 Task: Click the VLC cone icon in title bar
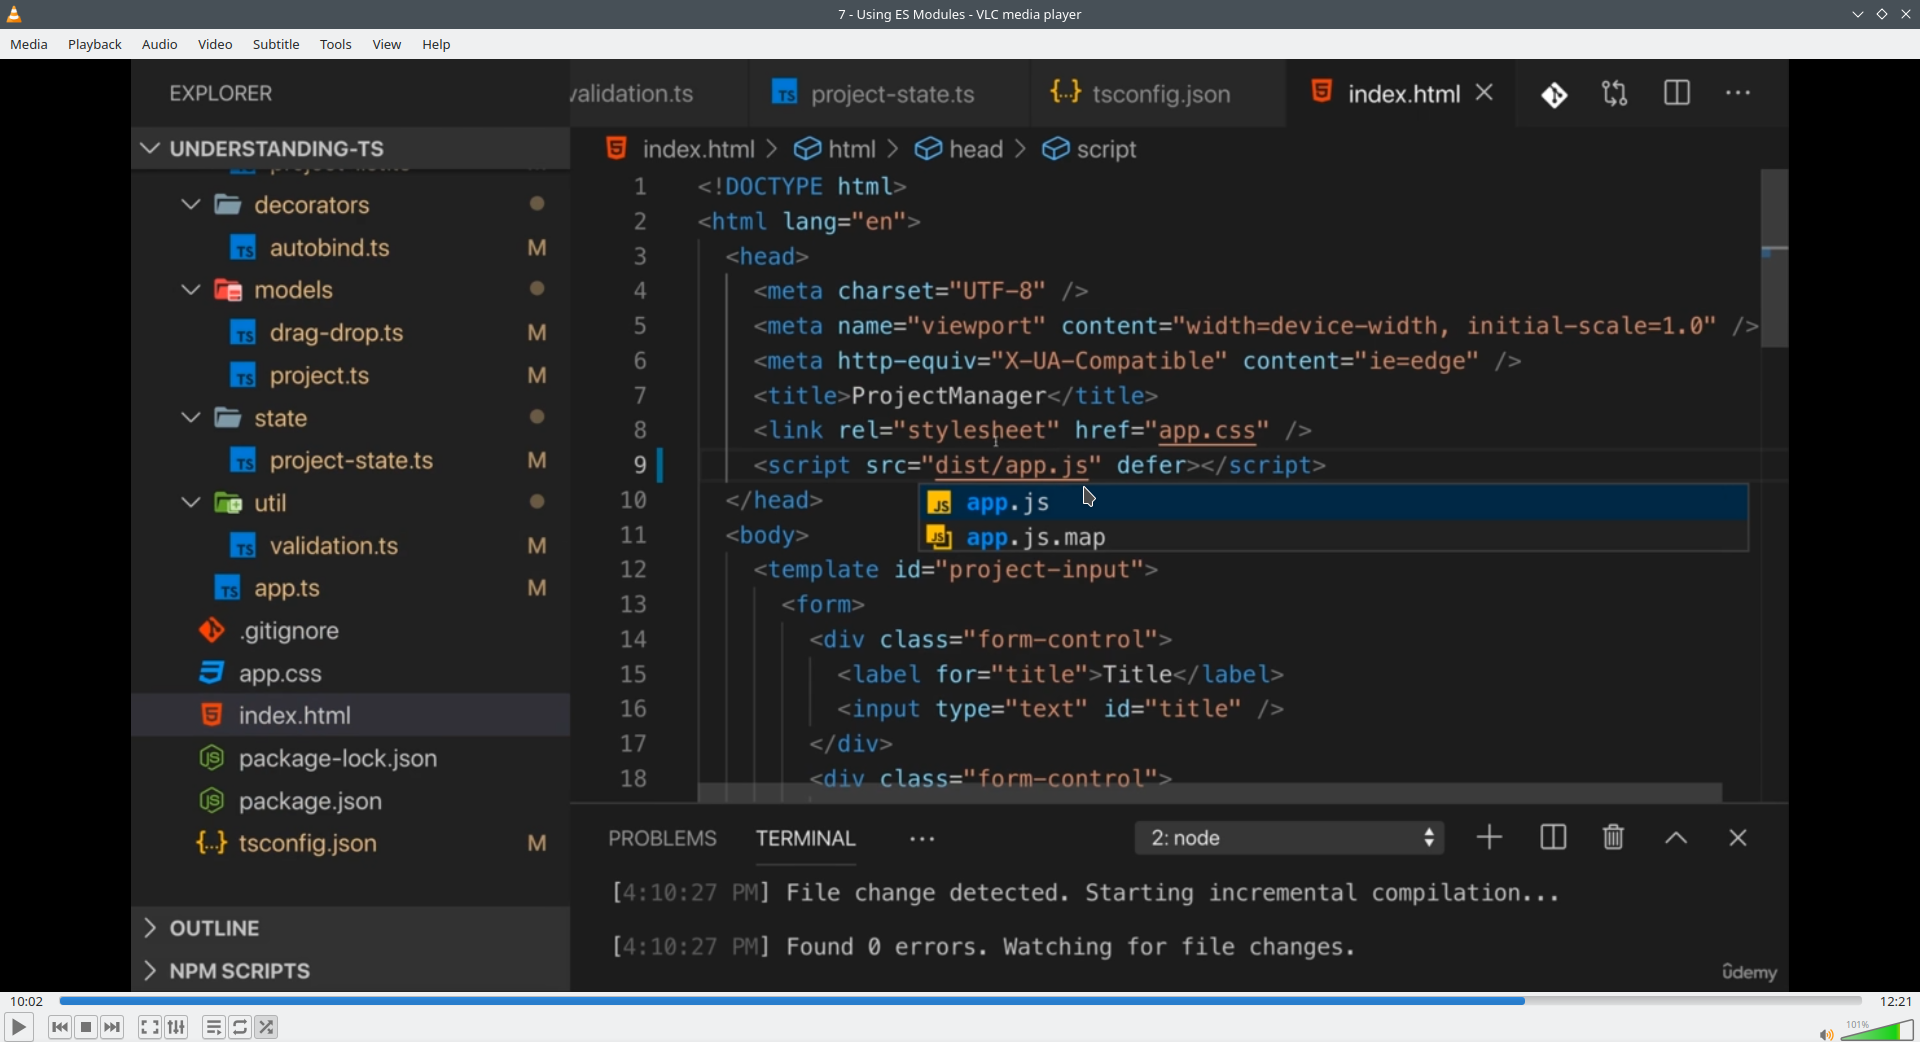(x=15, y=14)
